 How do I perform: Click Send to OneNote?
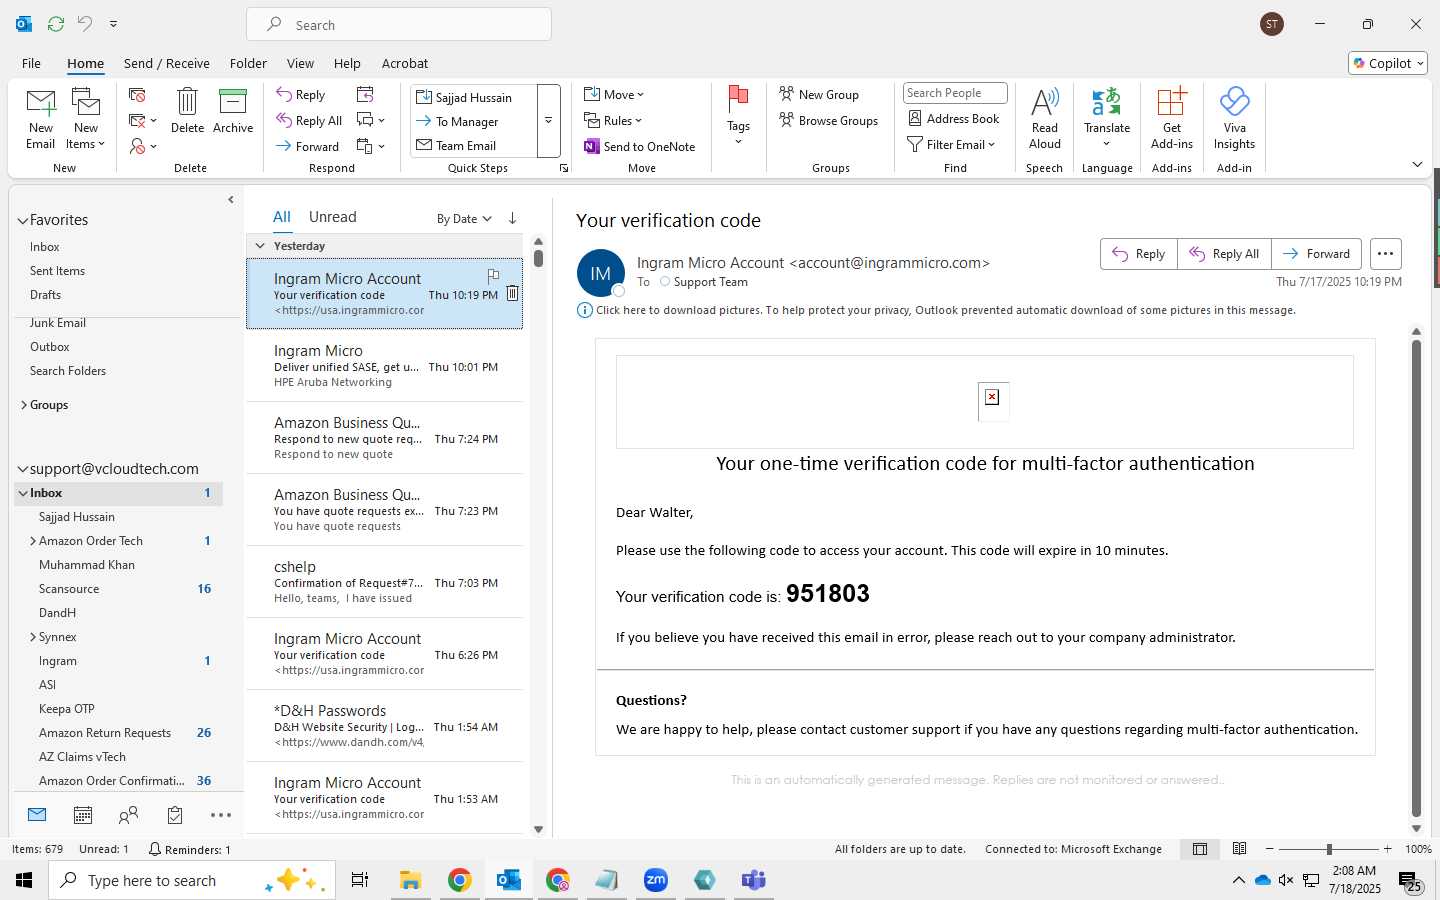pyautogui.click(x=640, y=146)
